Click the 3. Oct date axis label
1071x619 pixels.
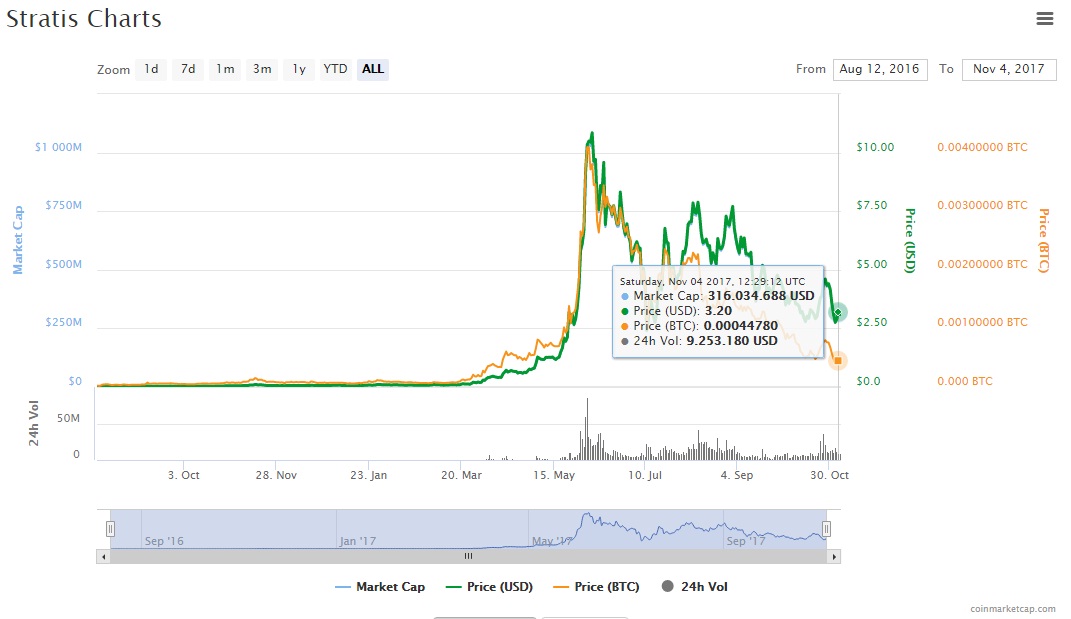pos(184,475)
